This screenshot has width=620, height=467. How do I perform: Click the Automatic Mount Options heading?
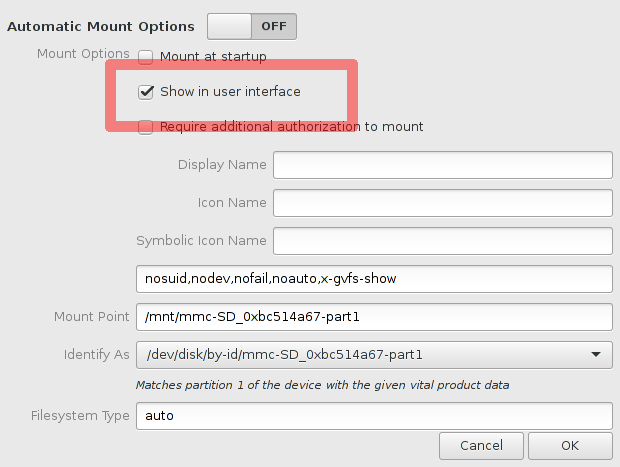(101, 26)
